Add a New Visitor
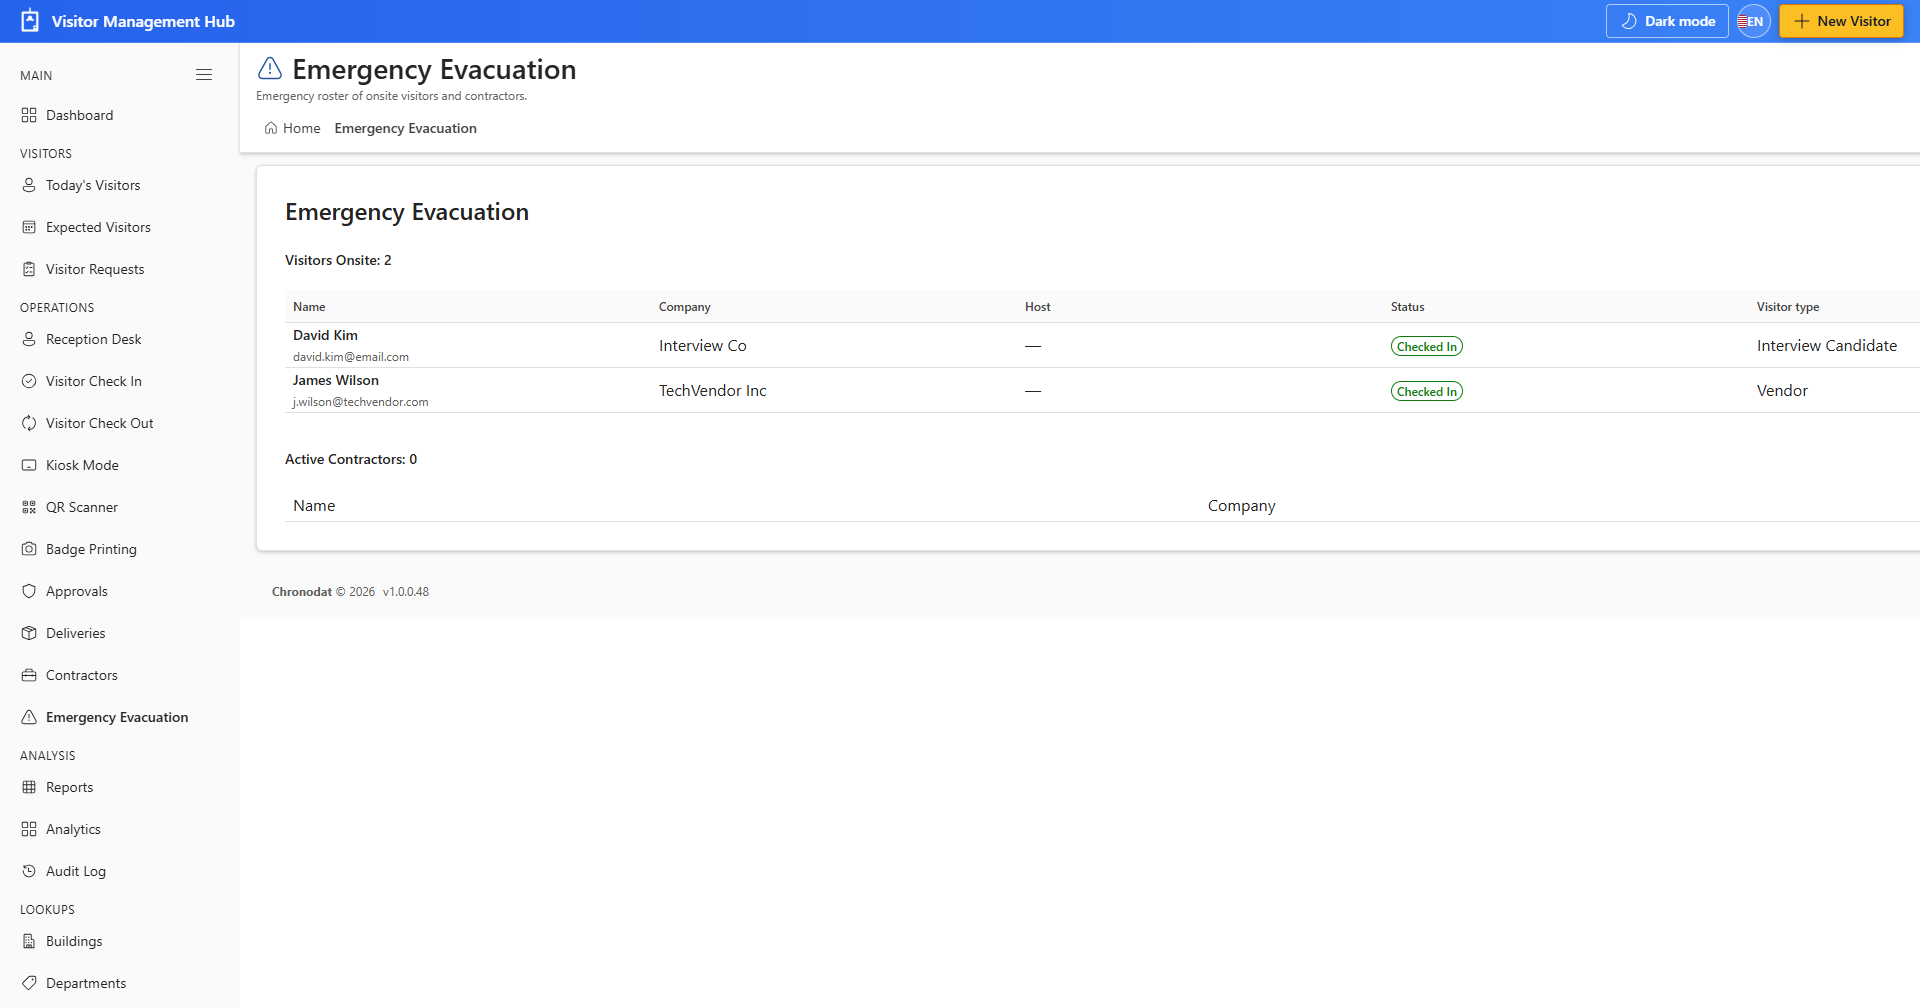Viewport: 1920px width, 1008px height. pos(1841,21)
